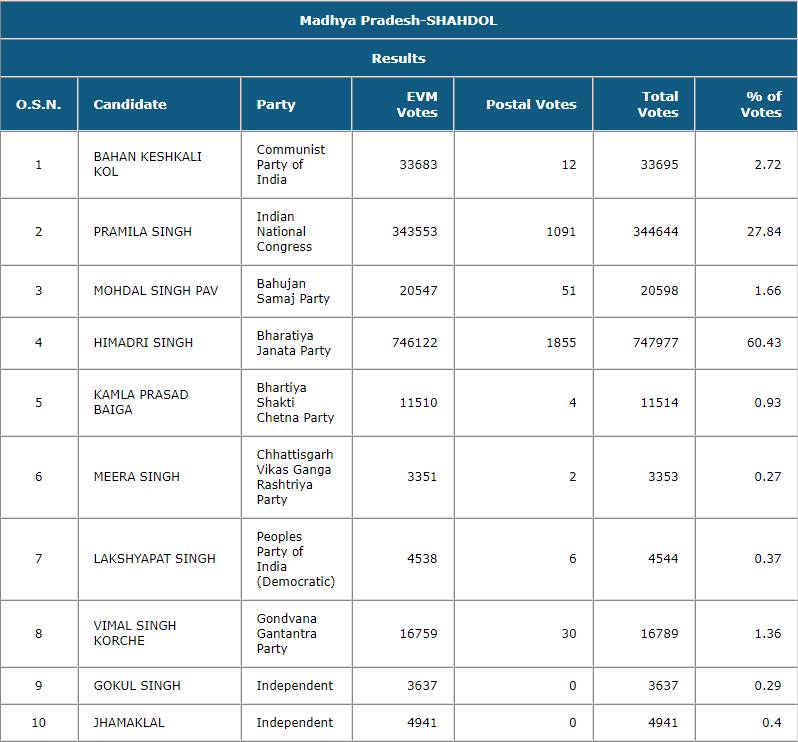Click the Candidate column header
798x742 pixels.
[x=130, y=104]
